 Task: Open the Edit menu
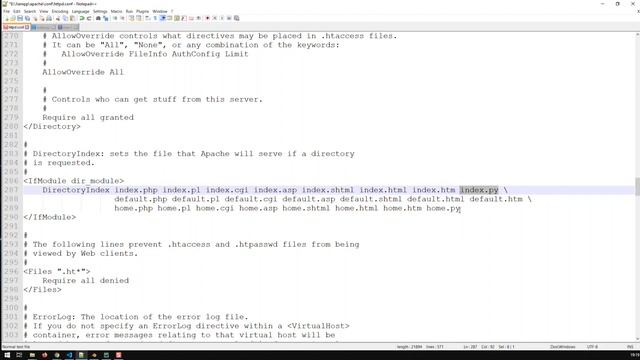point(17,11)
